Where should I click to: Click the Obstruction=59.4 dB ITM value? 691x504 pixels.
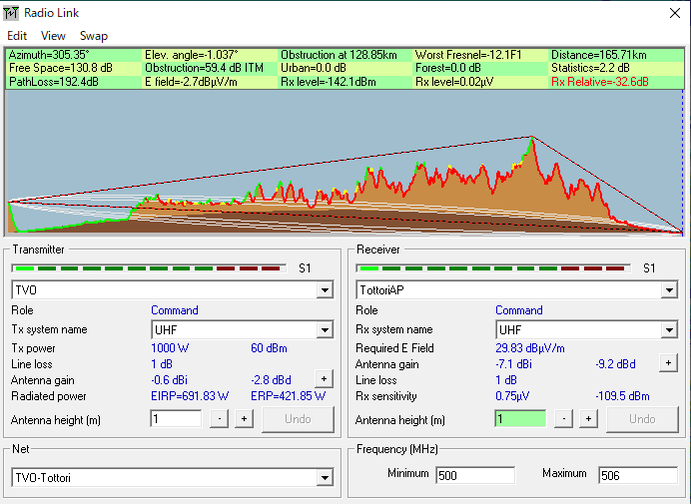point(204,68)
